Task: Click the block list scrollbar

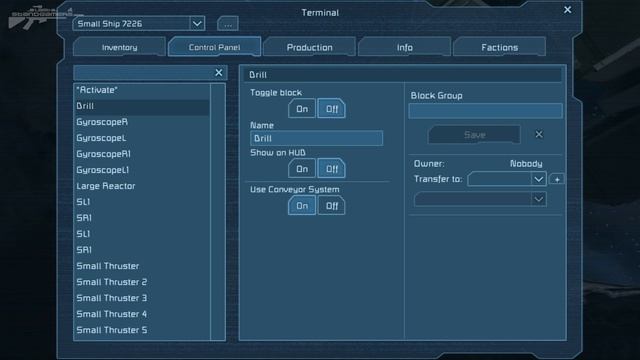Action: click(218, 212)
